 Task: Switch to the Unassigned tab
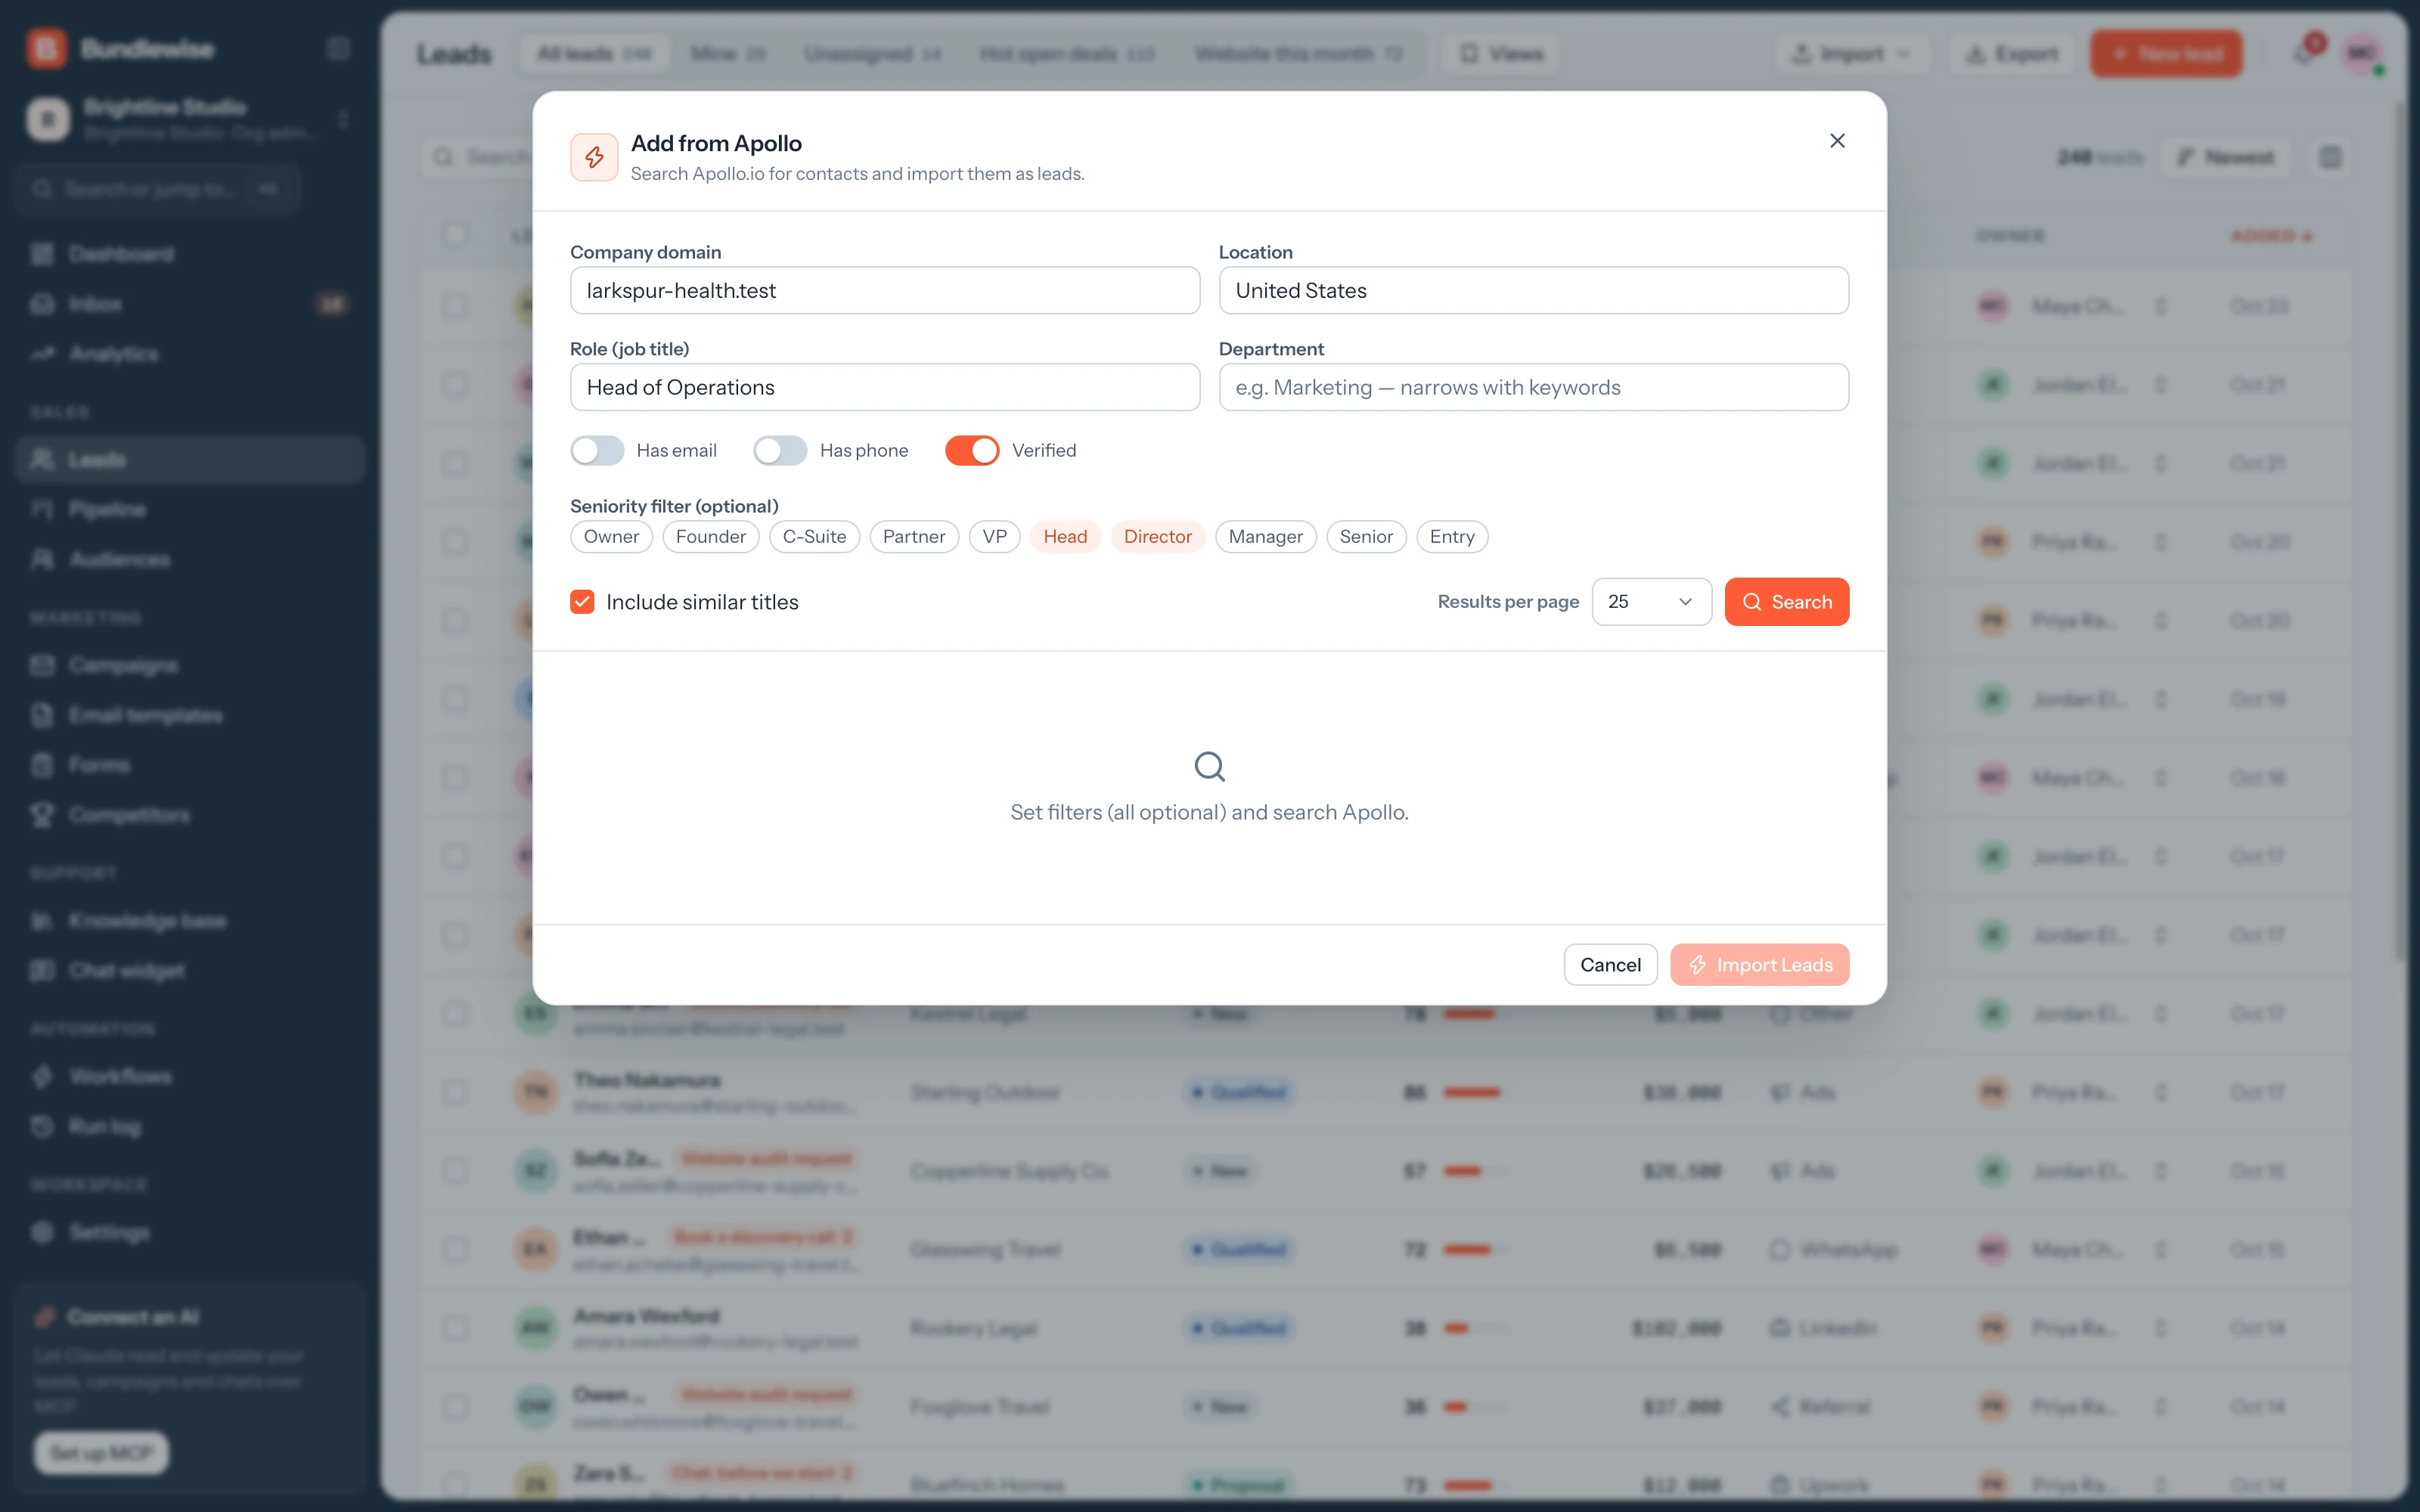pyautogui.click(x=873, y=54)
